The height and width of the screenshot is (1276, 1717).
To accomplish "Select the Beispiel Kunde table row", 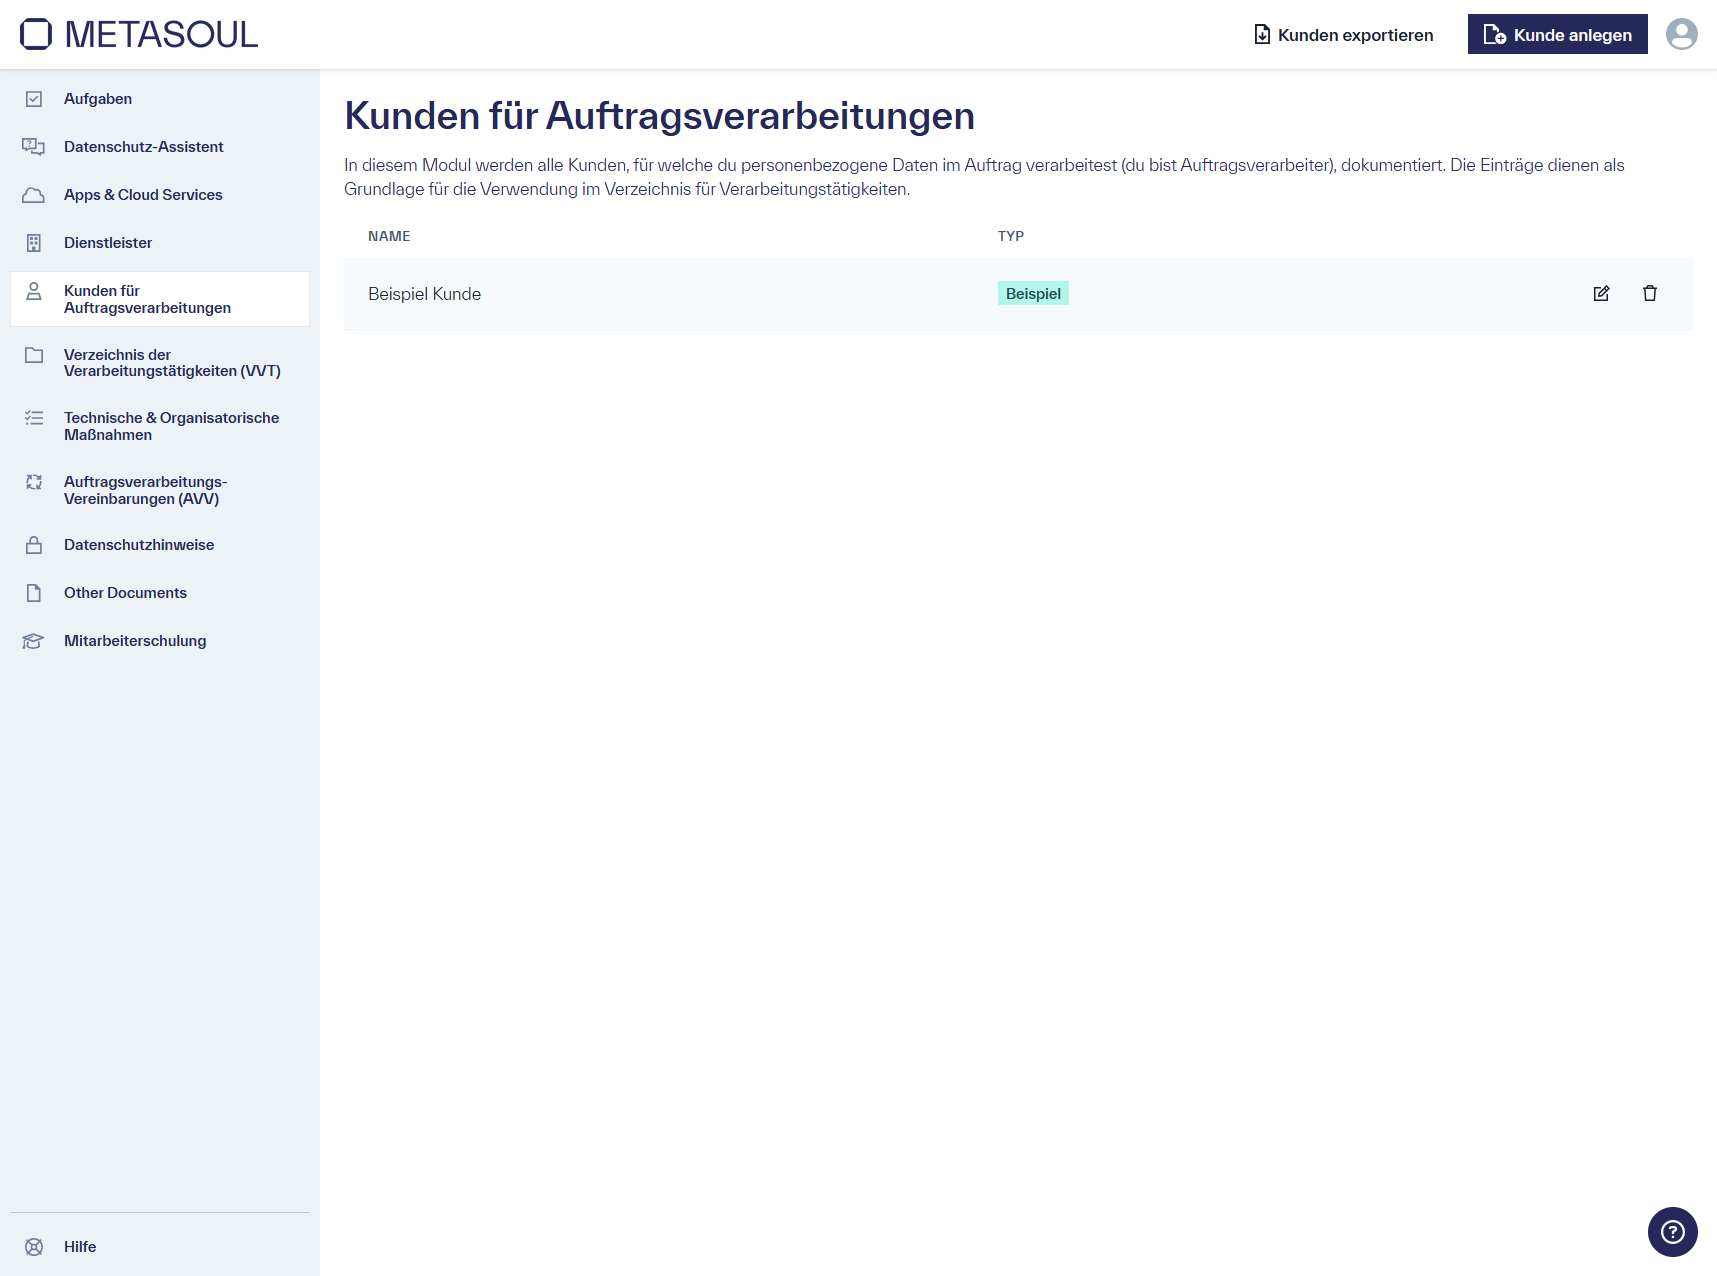I will click(700, 293).
